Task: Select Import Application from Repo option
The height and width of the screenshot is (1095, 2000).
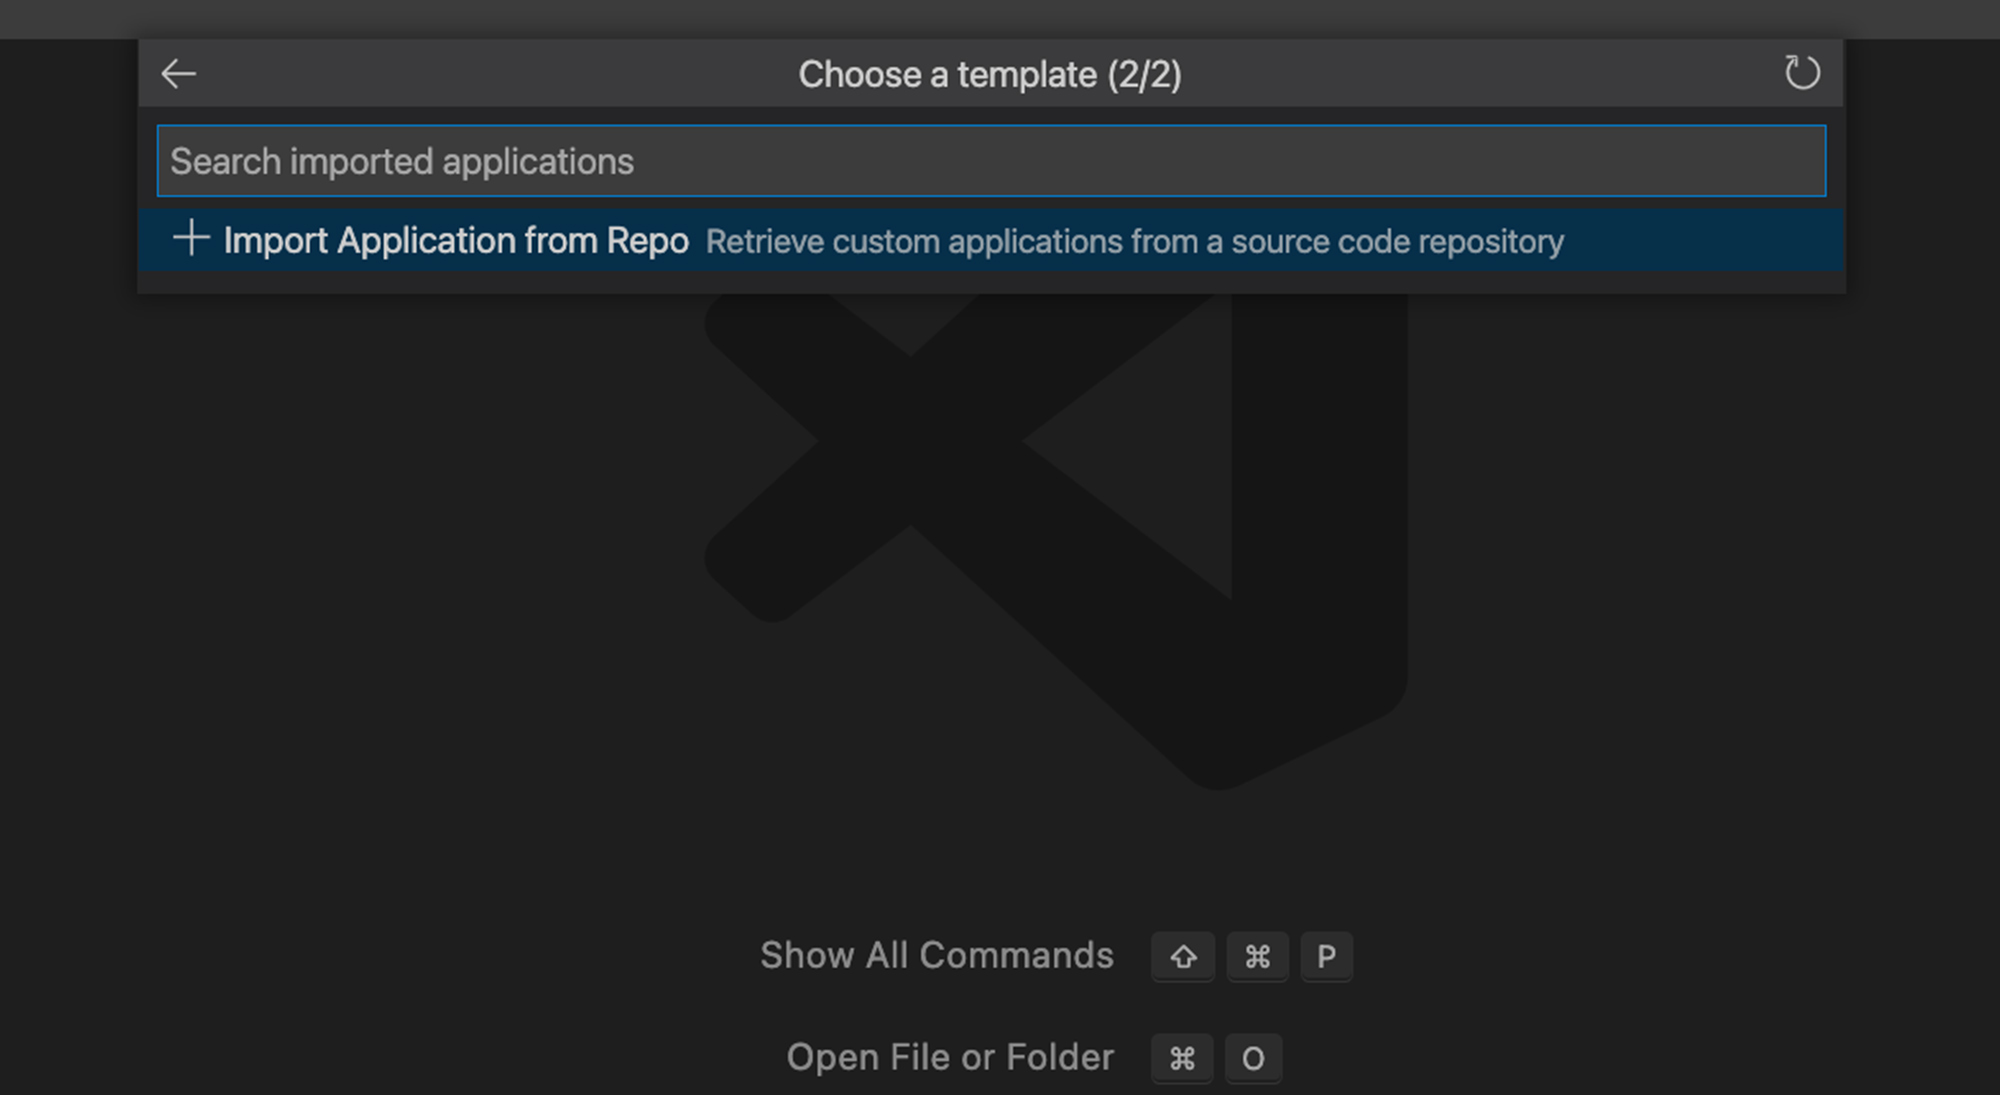Action: click(x=991, y=240)
